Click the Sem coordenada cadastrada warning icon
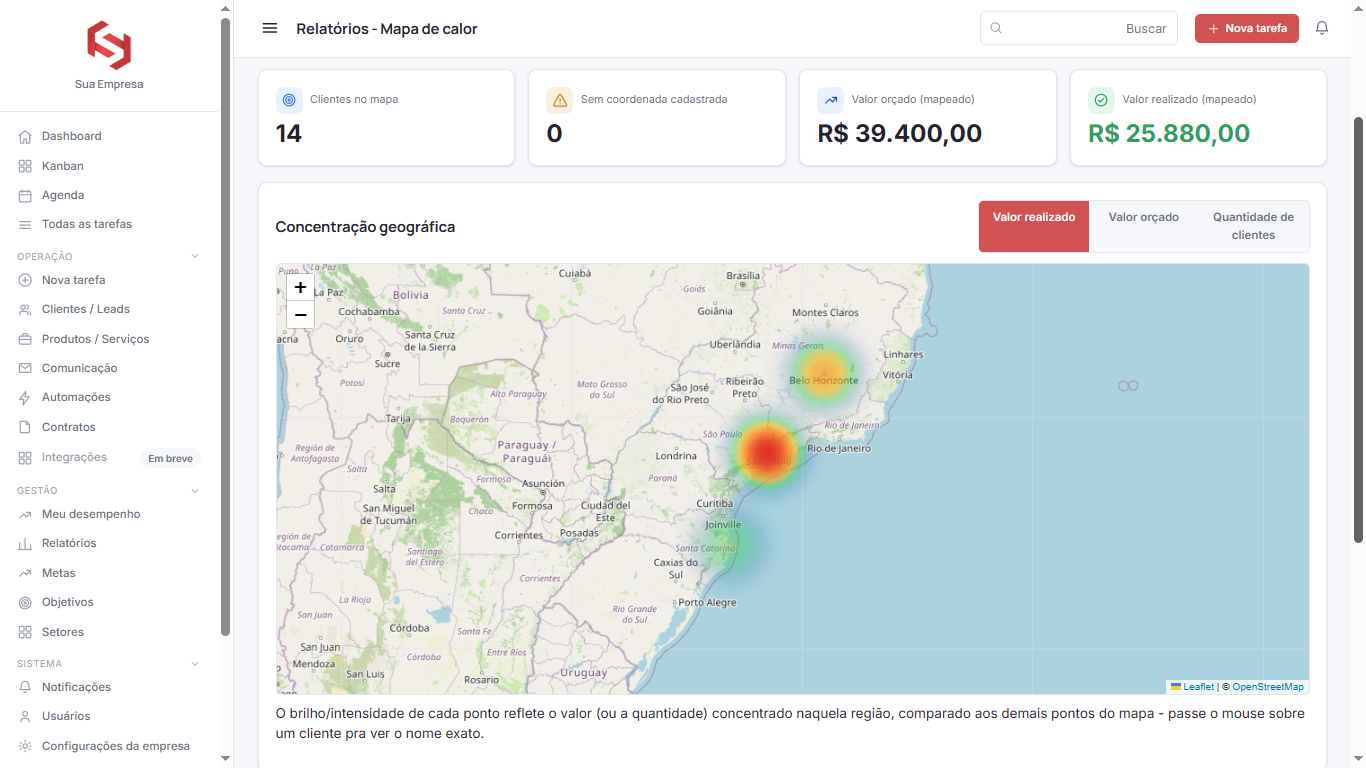The height and width of the screenshot is (768, 1366). 560,100
